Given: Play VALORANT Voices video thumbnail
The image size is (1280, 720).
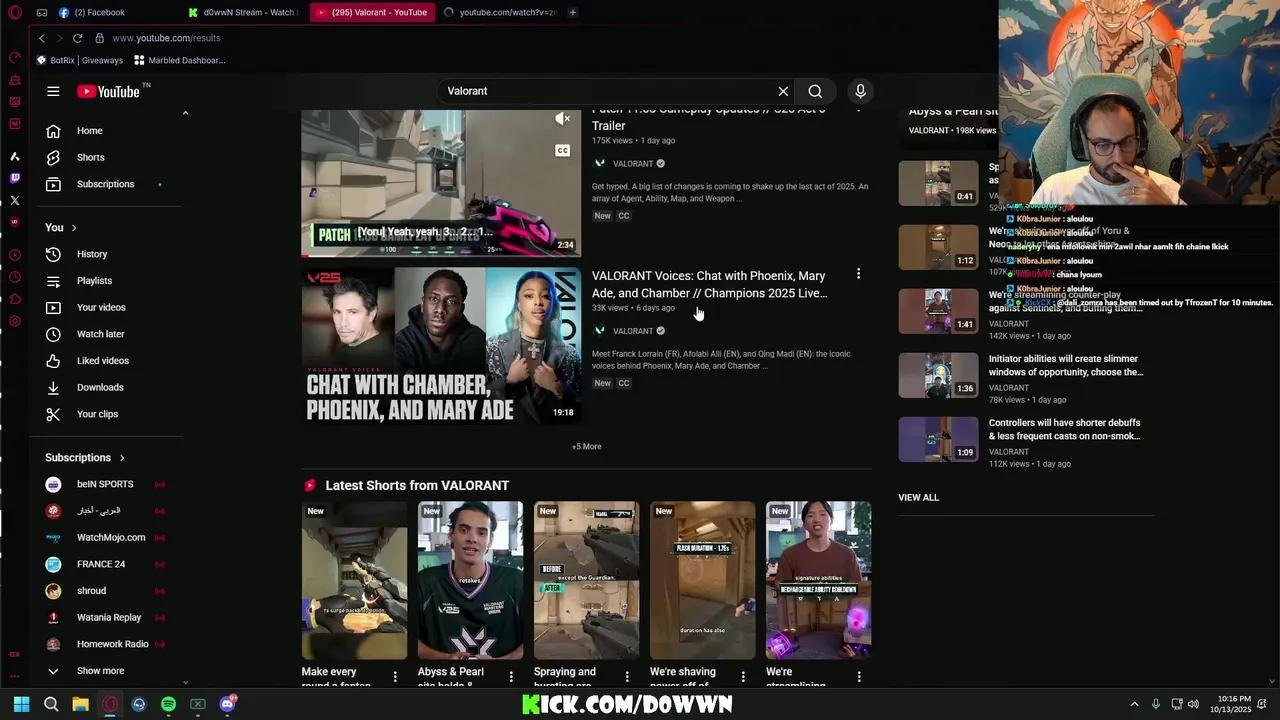Looking at the screenshot, I should [x=441, y=345].
